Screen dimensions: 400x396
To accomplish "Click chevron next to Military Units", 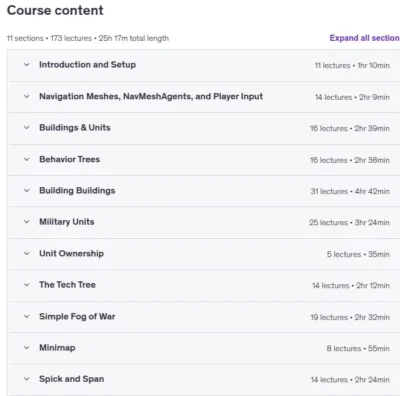I will coord(27,222).
